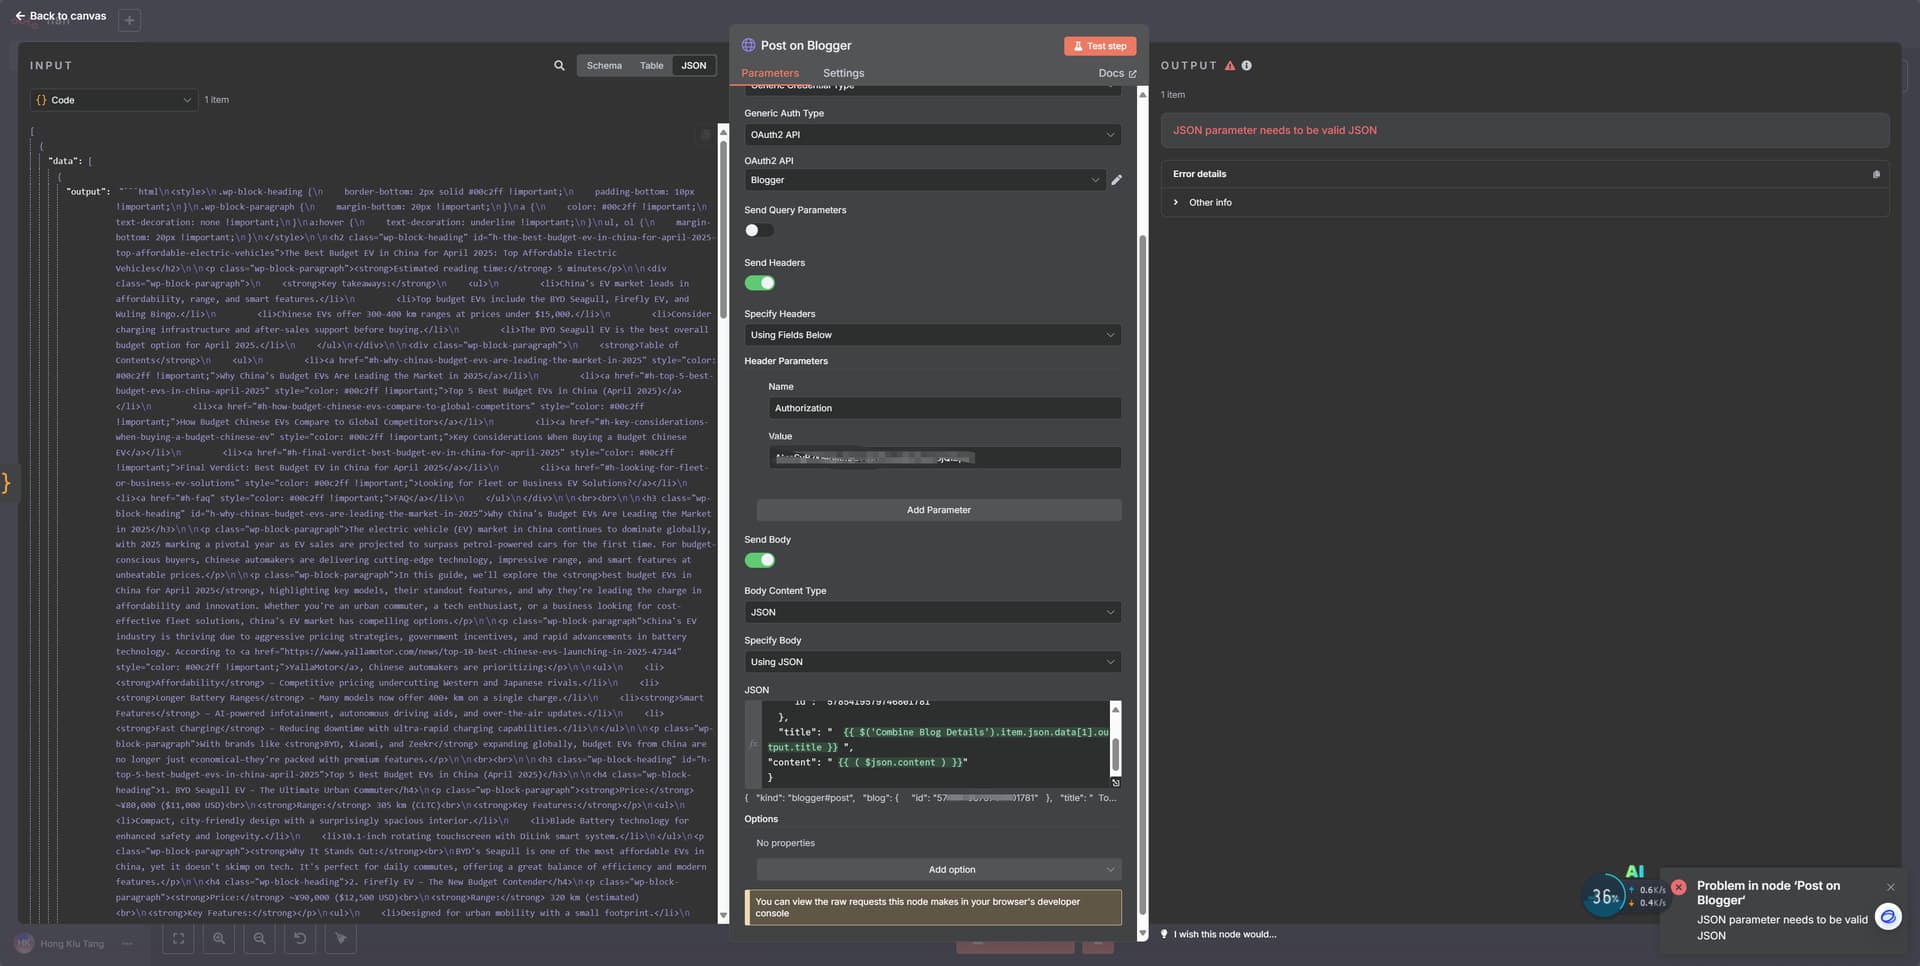
Task: Click the 36% network monitor widget
Action: coord(1605,896)
